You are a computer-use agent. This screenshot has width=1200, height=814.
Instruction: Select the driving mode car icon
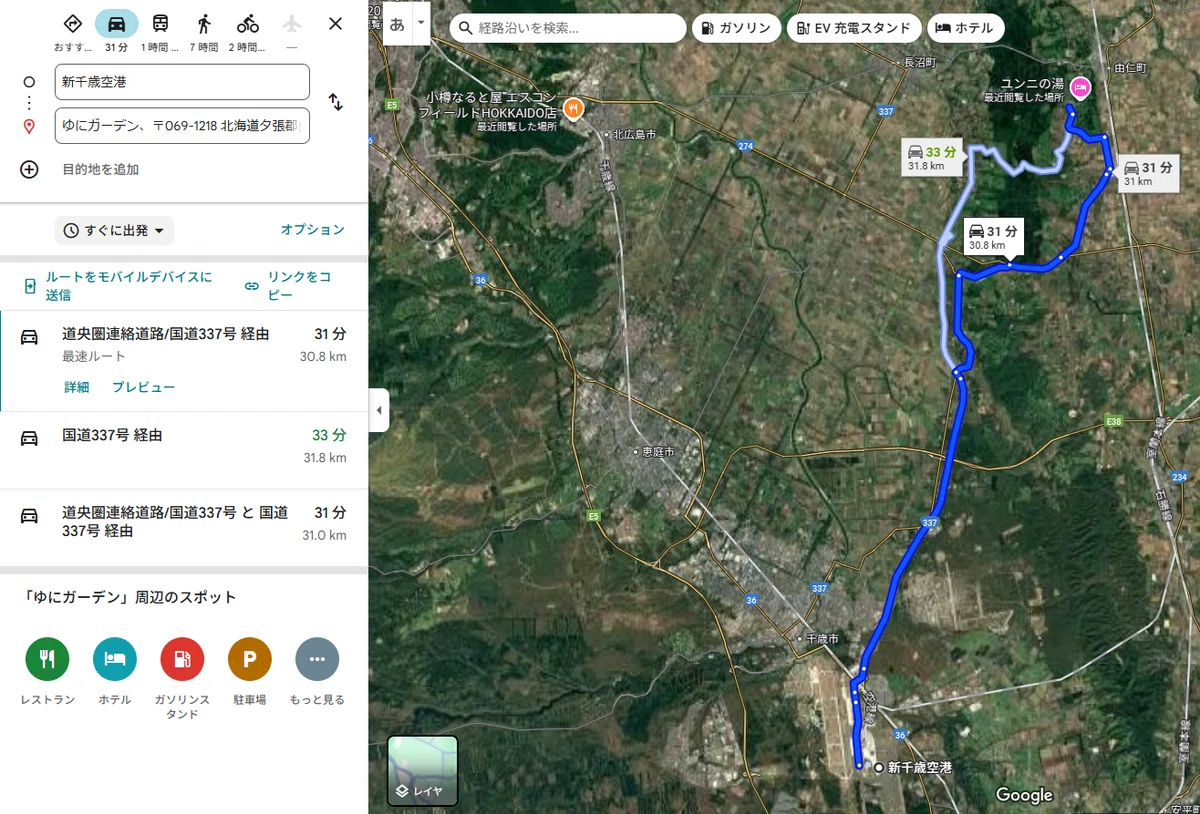(117, 24)
